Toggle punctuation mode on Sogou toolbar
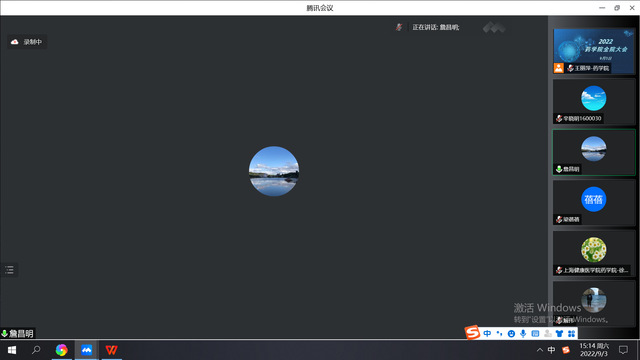640x360 pixels. click(499, 334)
